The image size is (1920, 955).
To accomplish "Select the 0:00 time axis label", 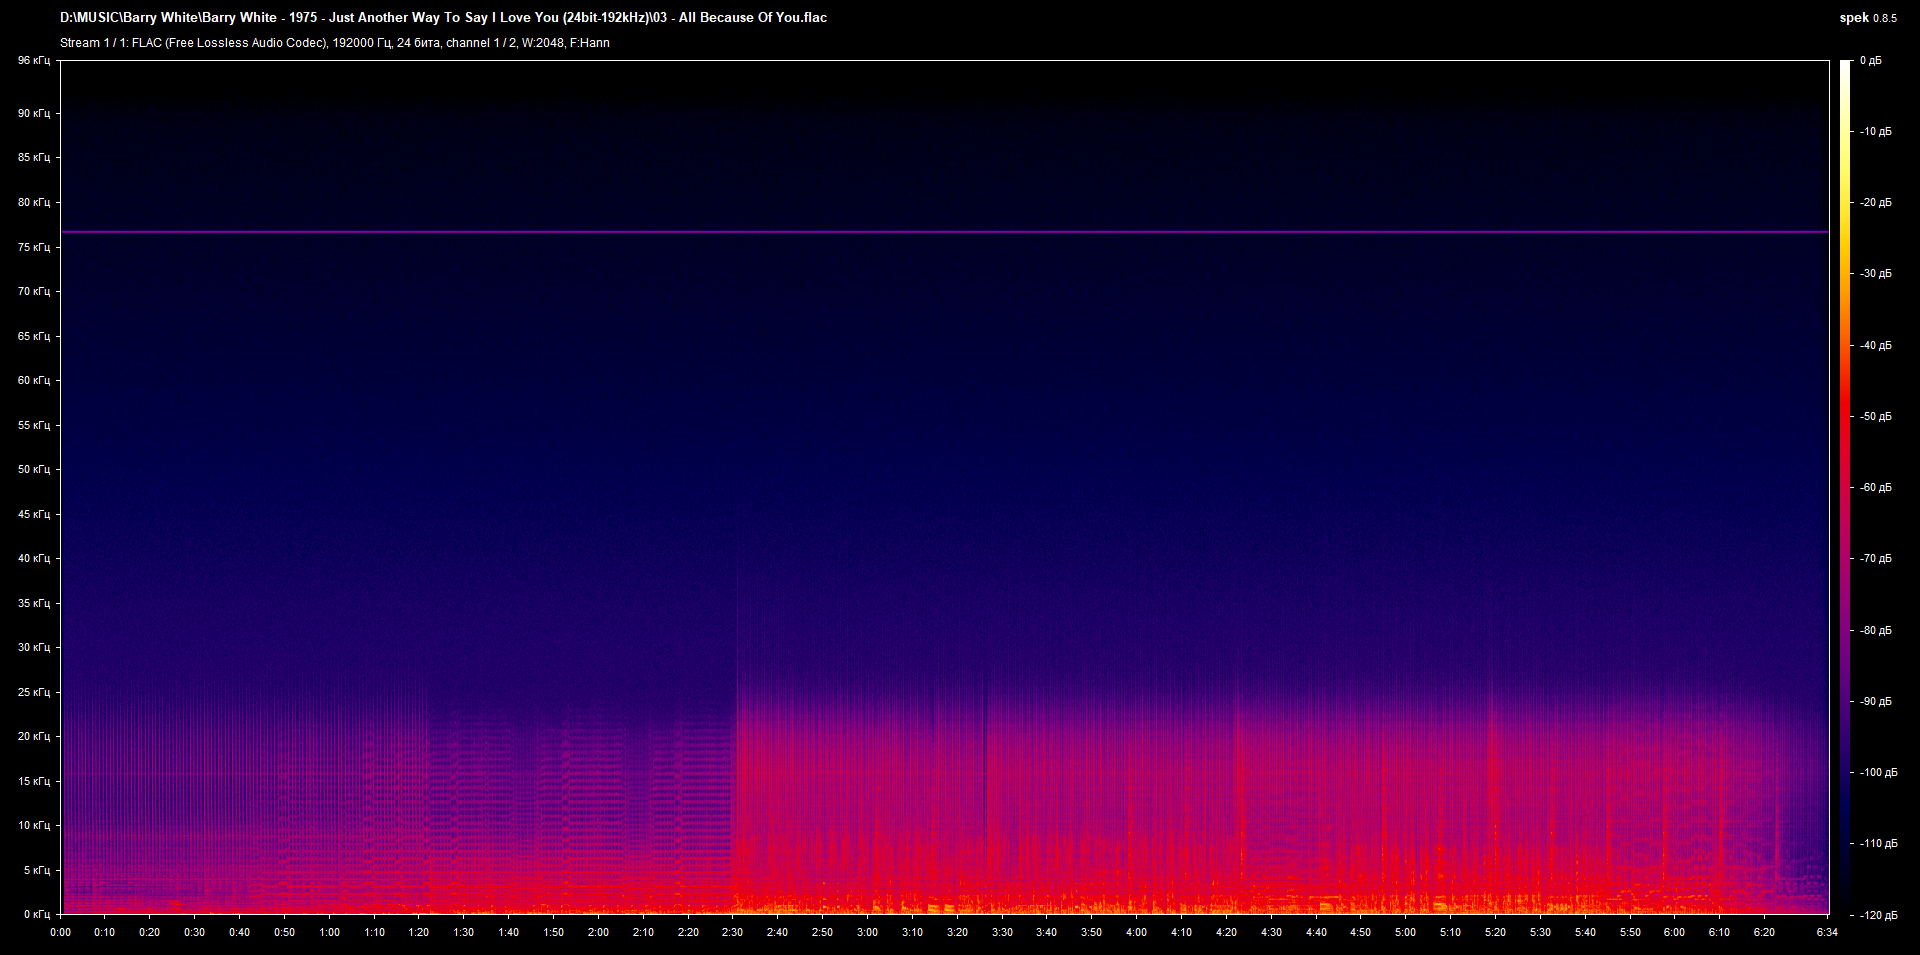I will pos(60,932).
